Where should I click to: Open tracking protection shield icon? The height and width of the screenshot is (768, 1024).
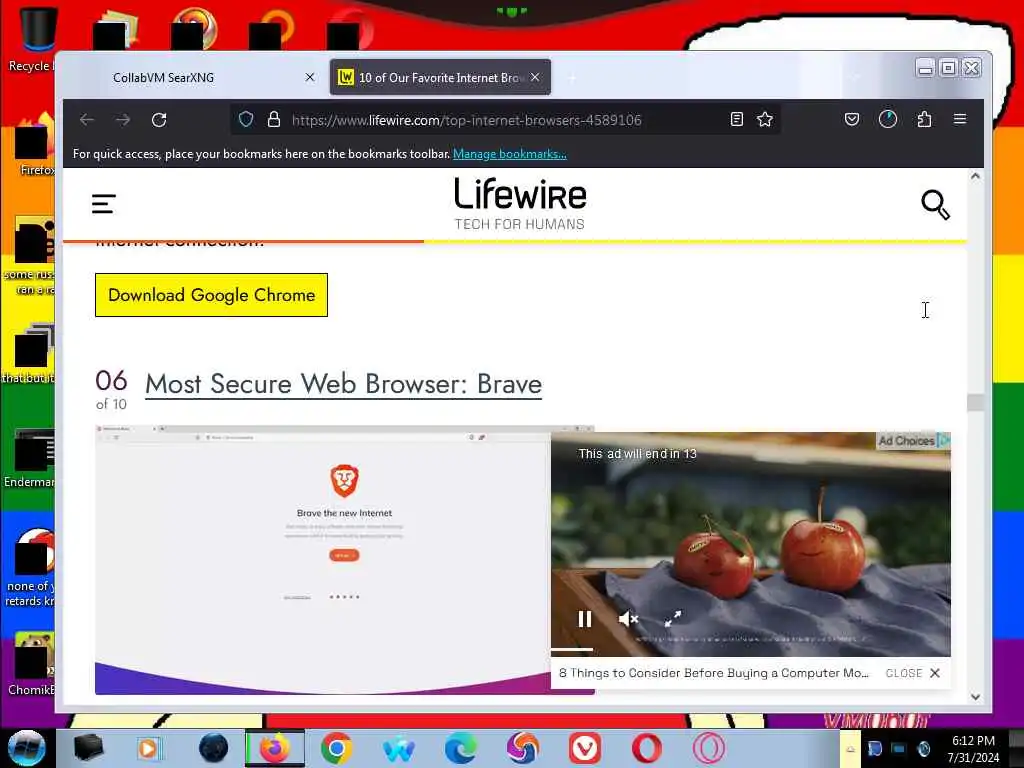coord(246,120)
